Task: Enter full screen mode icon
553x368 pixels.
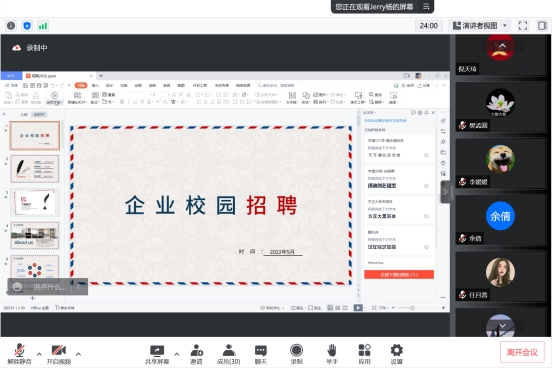Action: pyautogui.click(x=523, y=25)
